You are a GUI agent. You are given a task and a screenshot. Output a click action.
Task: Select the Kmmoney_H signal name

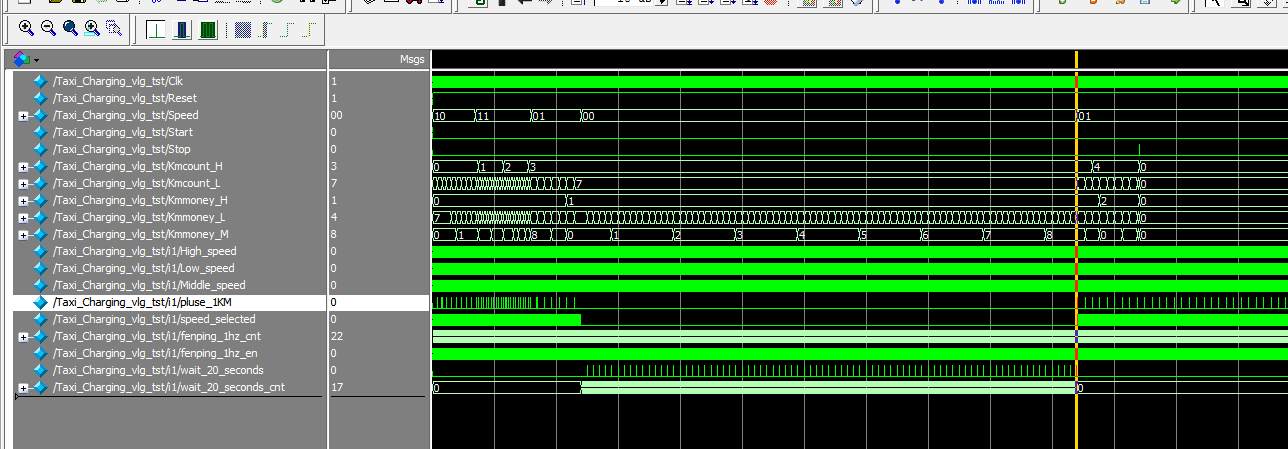pos(140,200)
